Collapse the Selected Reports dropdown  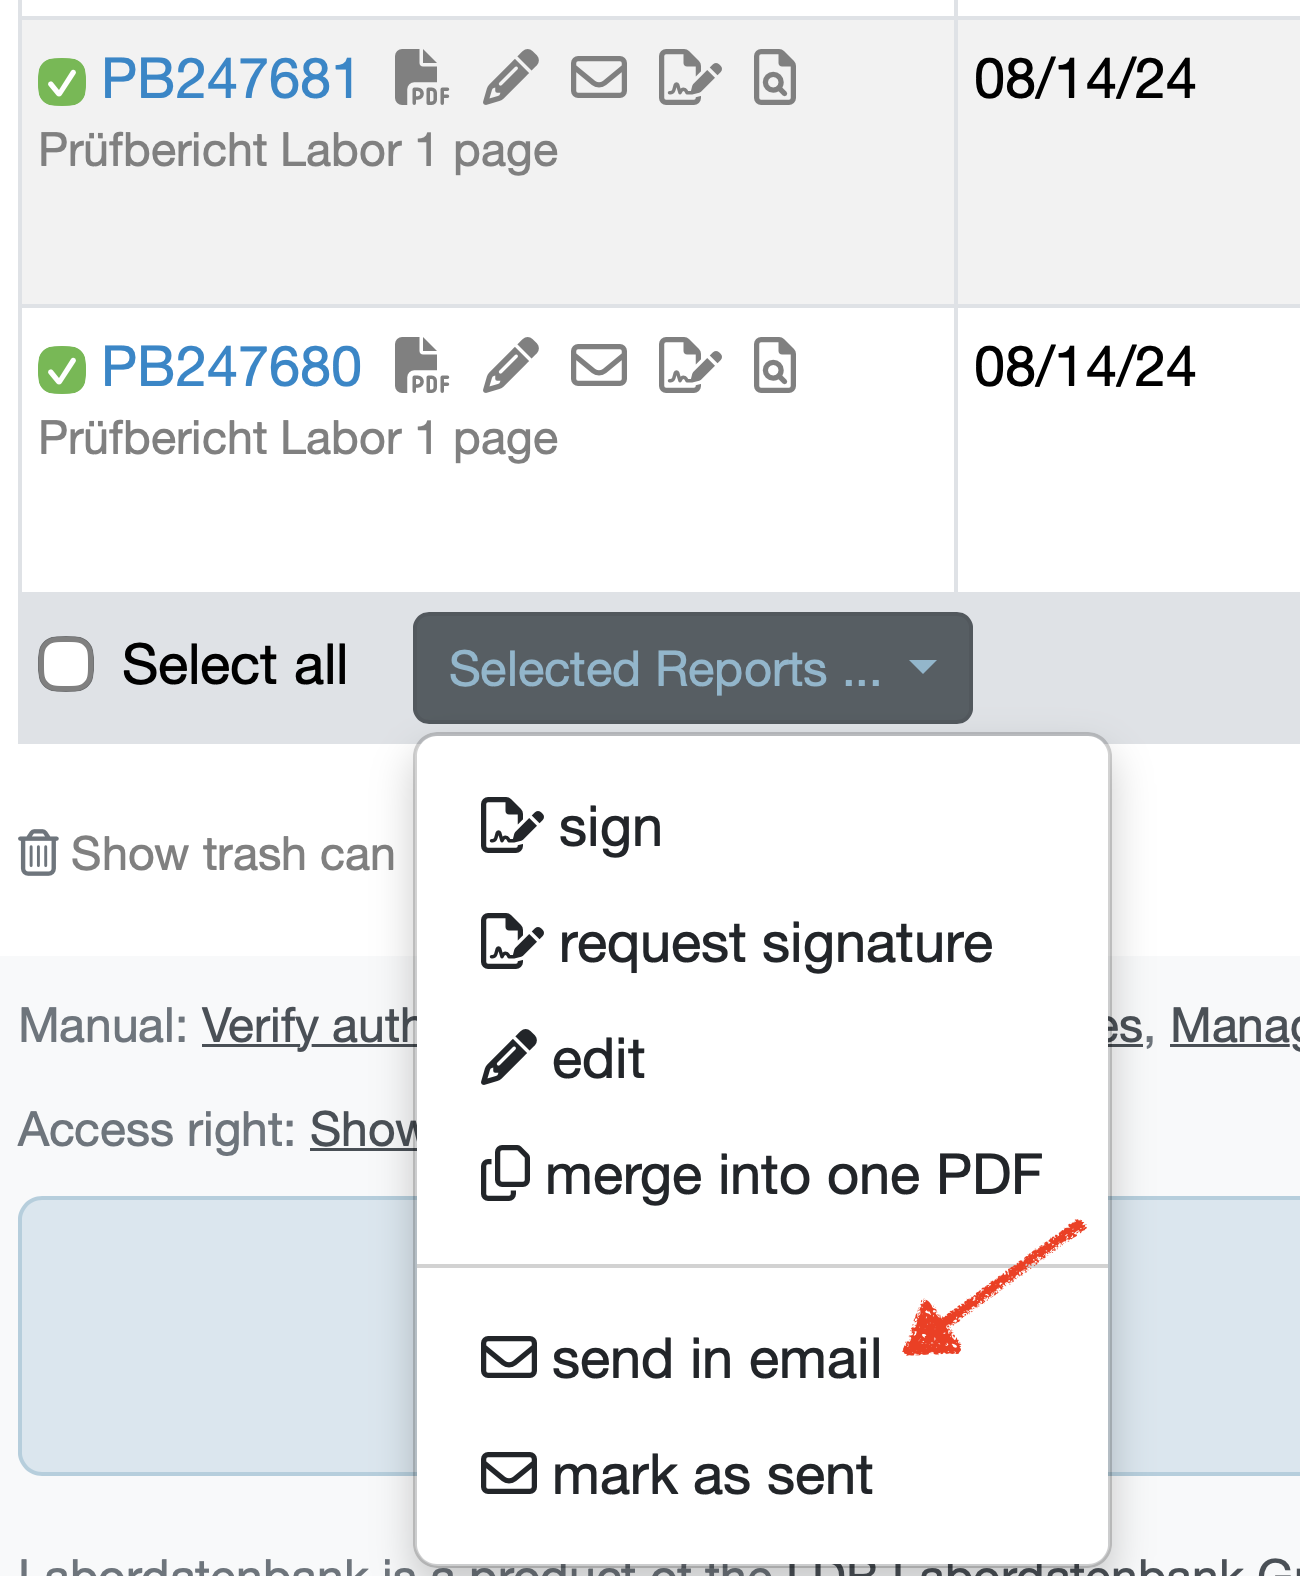tap(693, 668)
